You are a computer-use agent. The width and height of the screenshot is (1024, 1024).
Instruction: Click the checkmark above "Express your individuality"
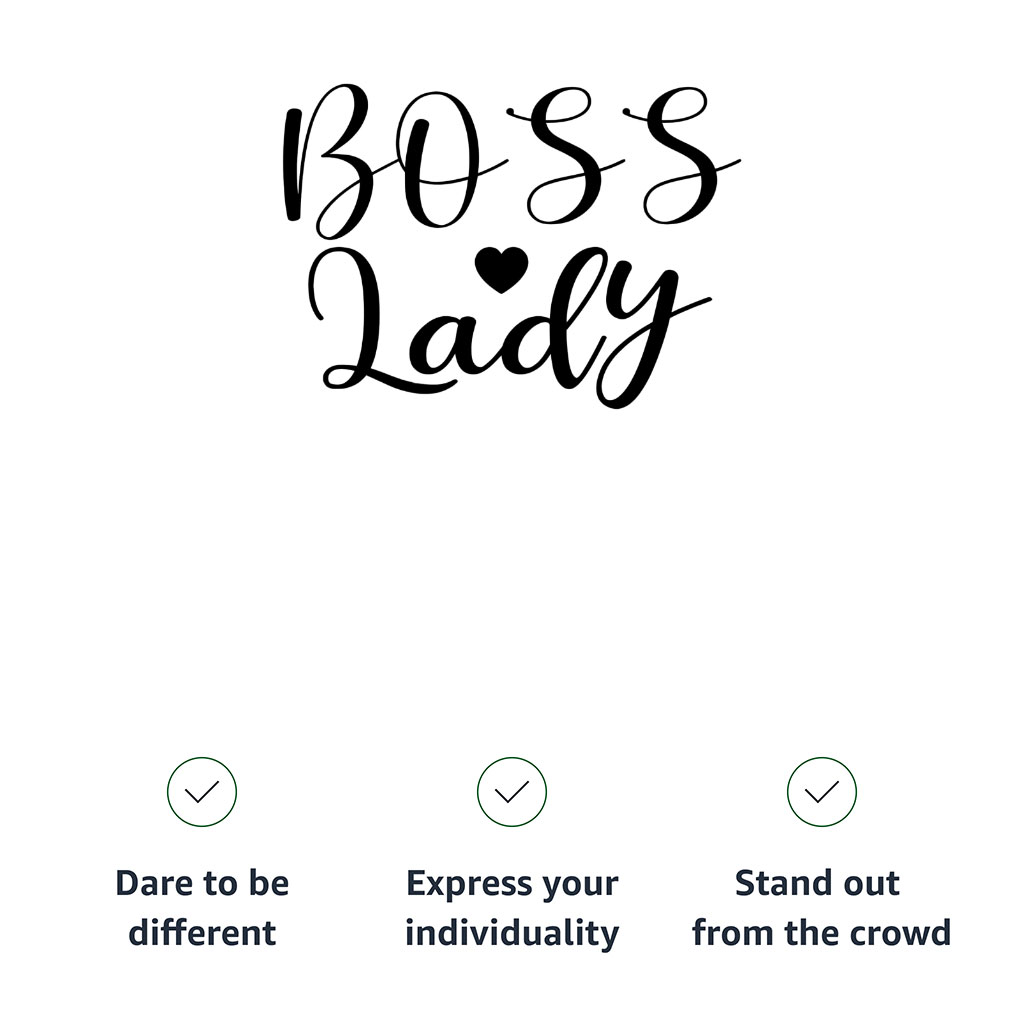click(x=512, y=792)
